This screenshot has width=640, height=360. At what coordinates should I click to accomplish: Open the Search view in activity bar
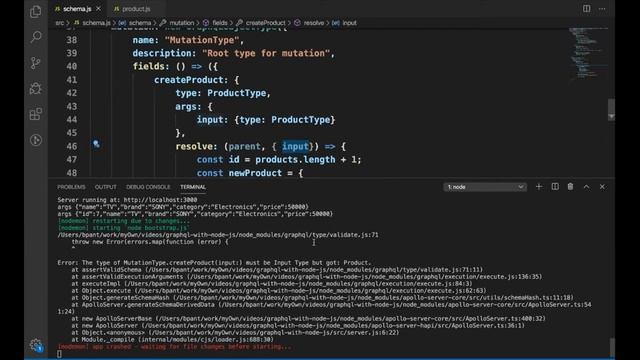coord(36,37)
